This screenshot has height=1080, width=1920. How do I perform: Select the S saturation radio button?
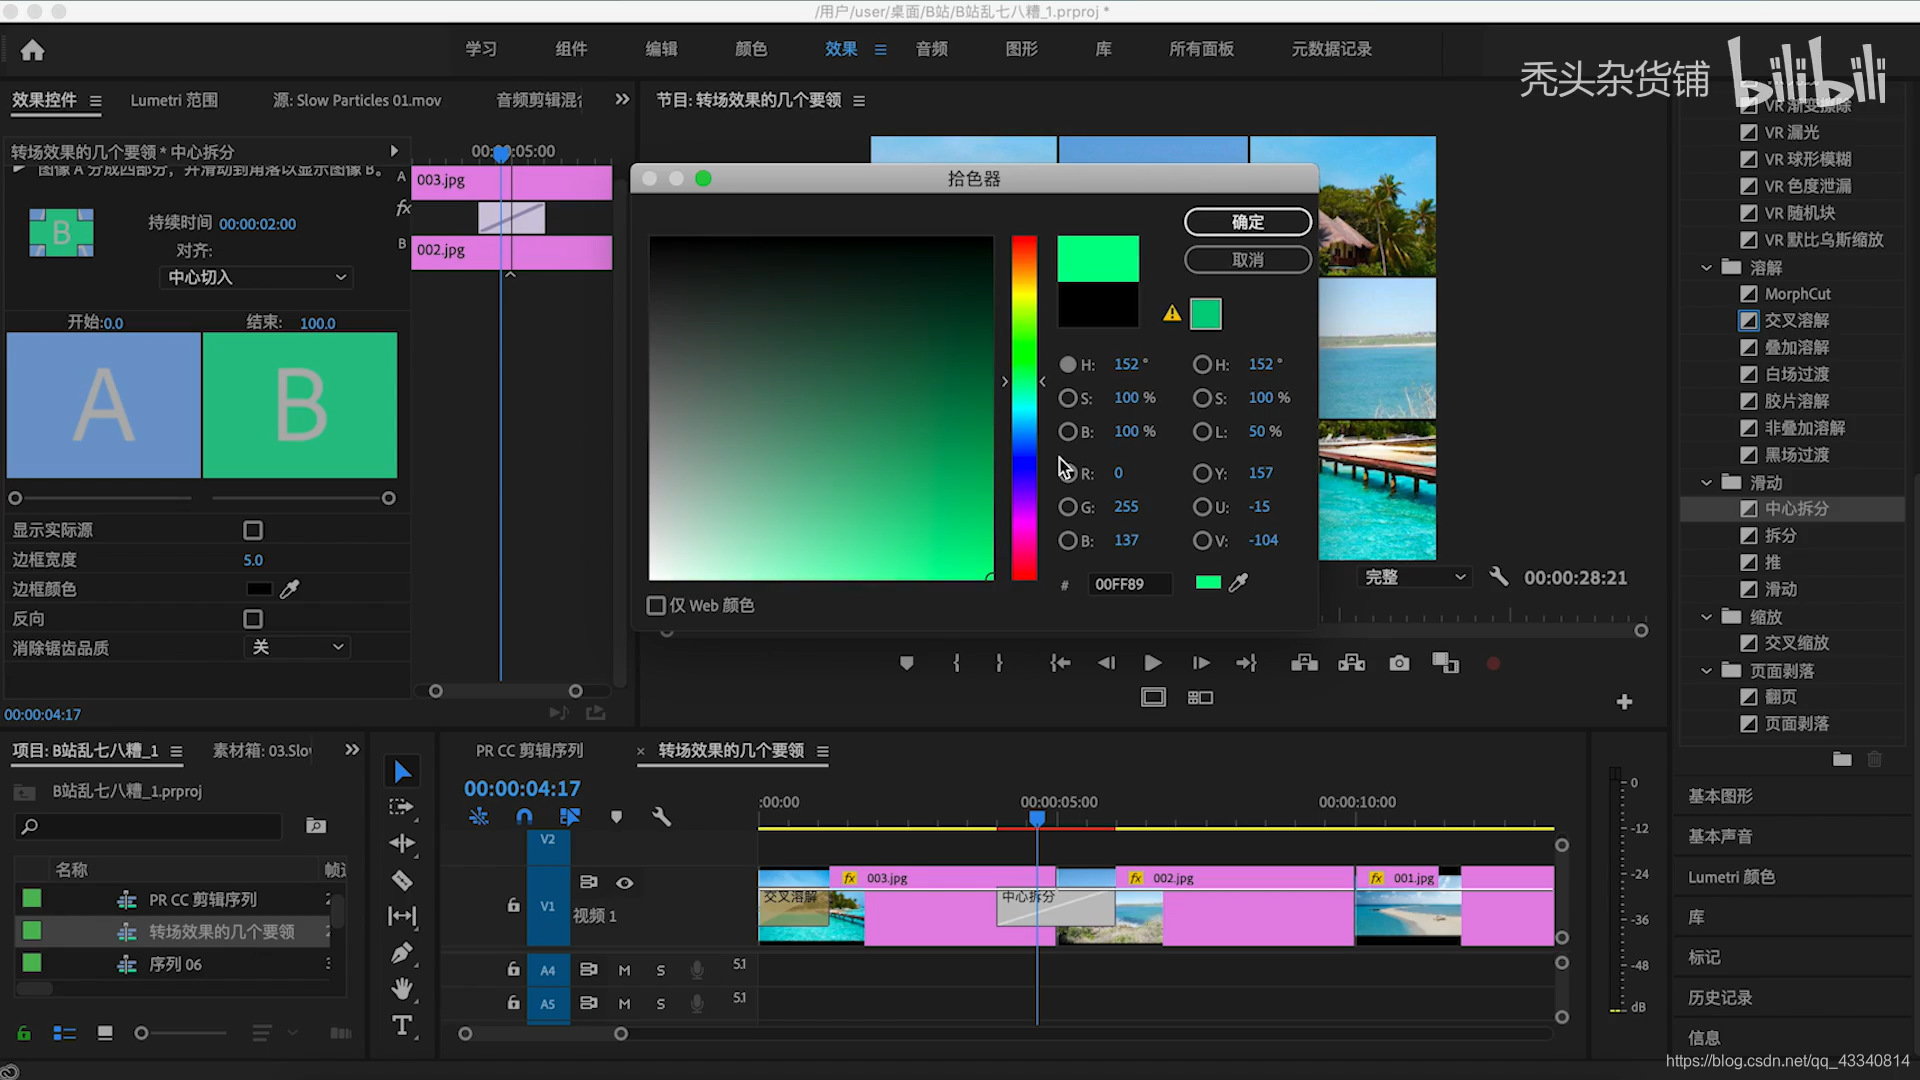(x=1068, y=398)
